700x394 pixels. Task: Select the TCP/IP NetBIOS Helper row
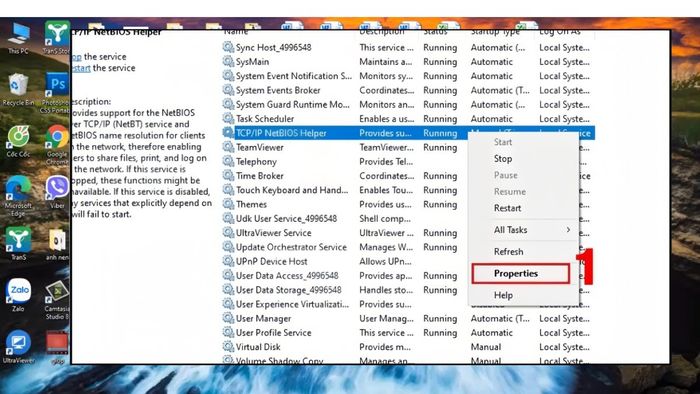[408, 133]
